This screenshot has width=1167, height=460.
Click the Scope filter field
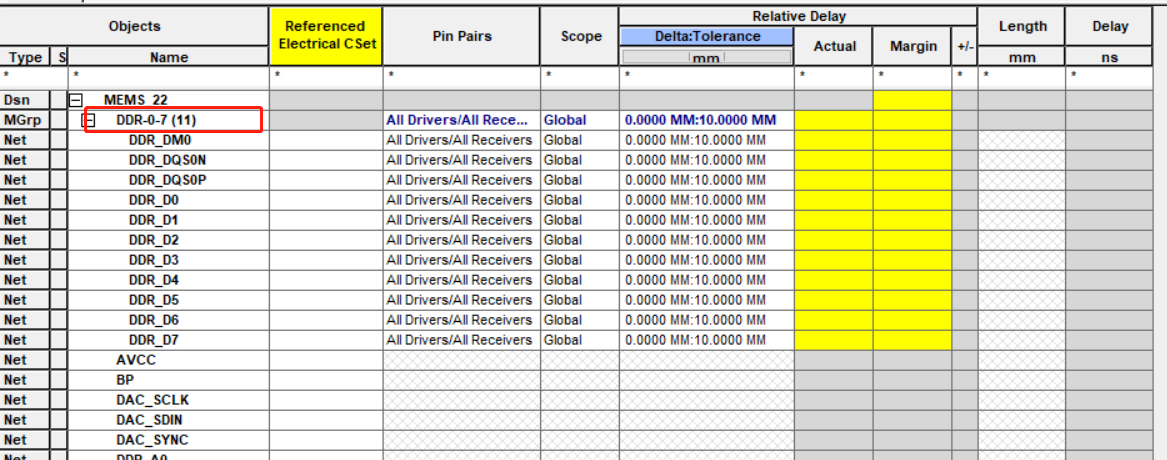[x=581, y=77]
